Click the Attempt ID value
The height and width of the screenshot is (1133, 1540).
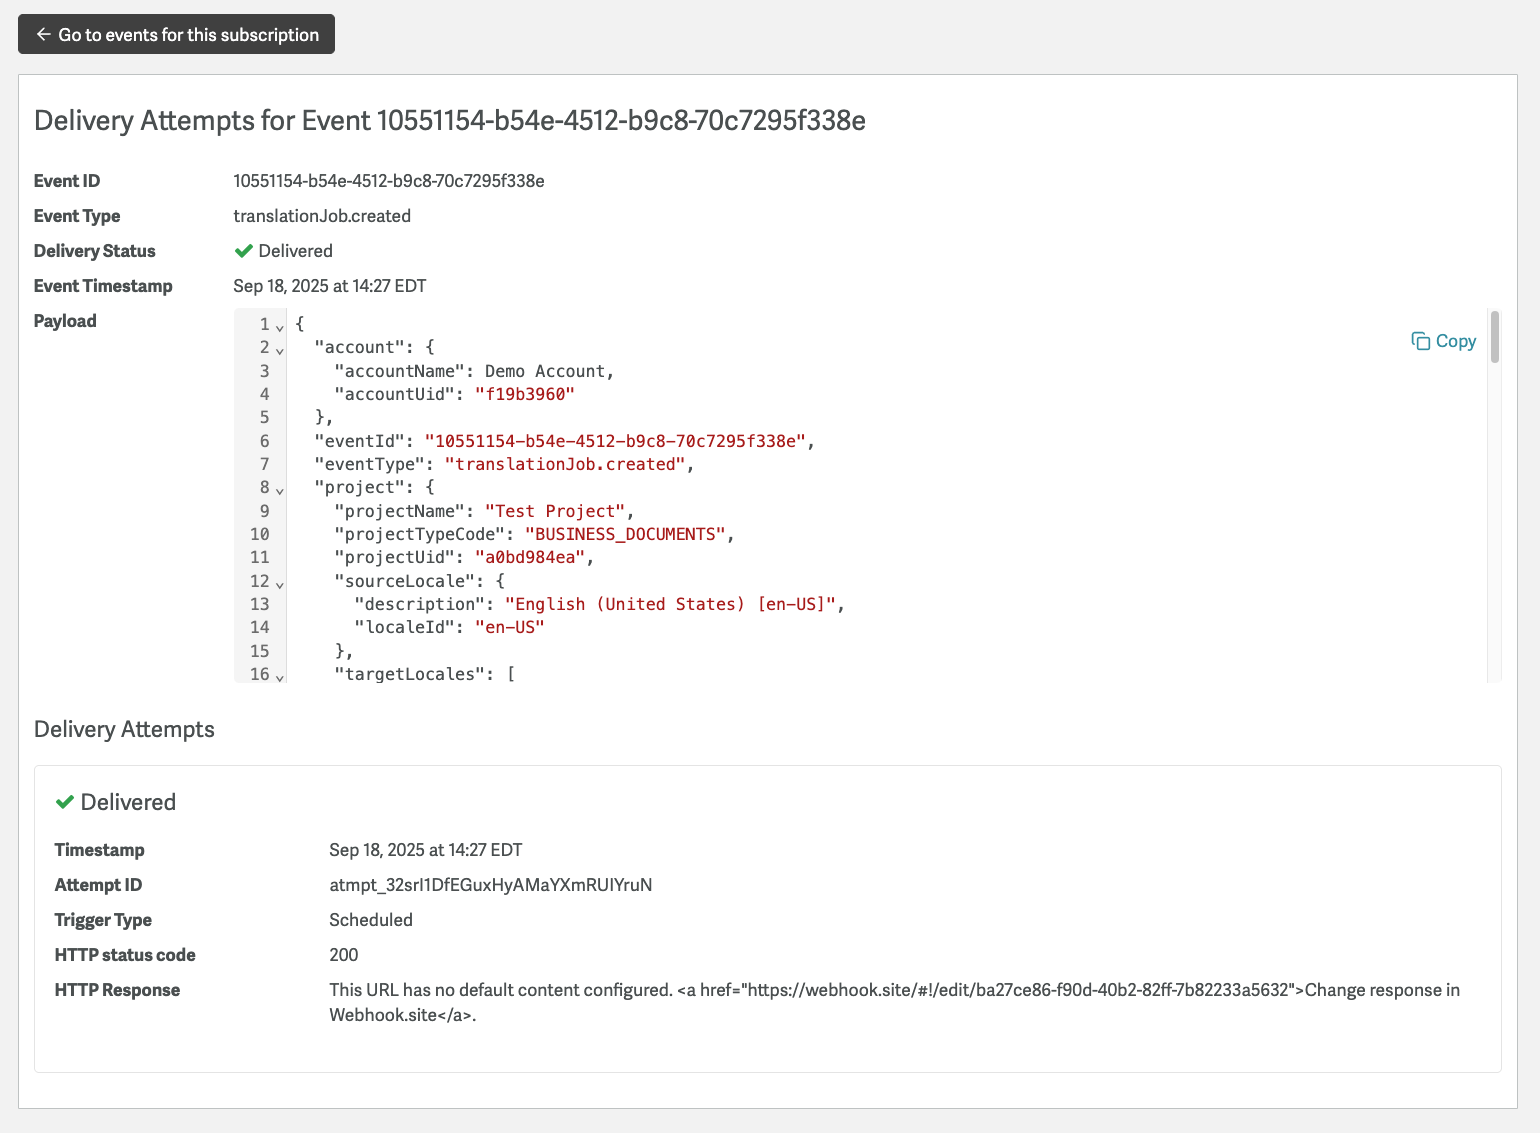pos(490,885)
